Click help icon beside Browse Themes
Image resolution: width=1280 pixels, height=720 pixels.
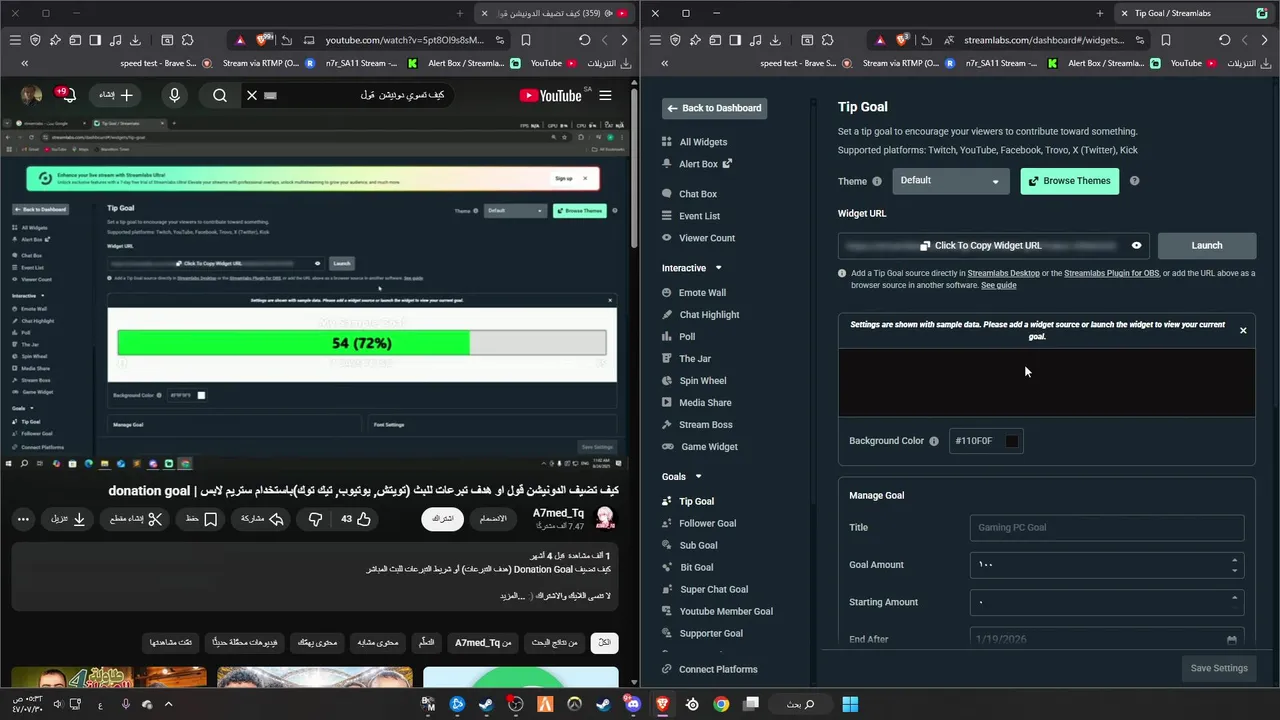tap(1134, 181)
